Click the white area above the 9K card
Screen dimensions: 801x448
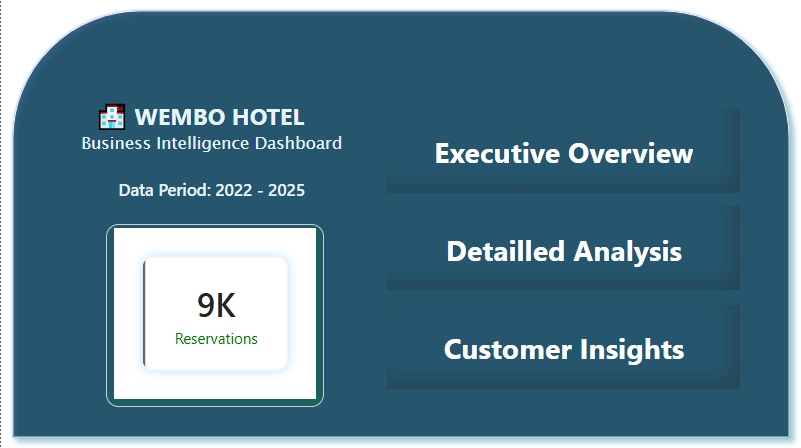coord(215,242)
